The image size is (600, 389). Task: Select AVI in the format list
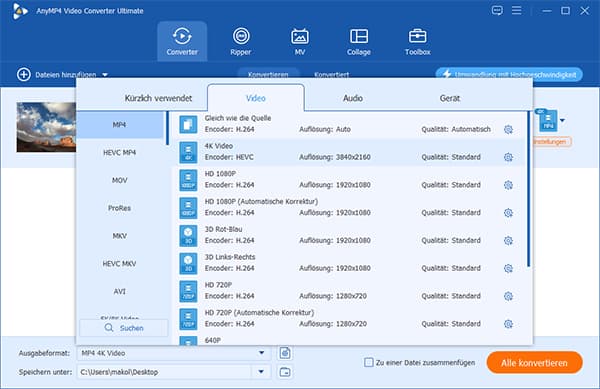[x=120, y=291]
